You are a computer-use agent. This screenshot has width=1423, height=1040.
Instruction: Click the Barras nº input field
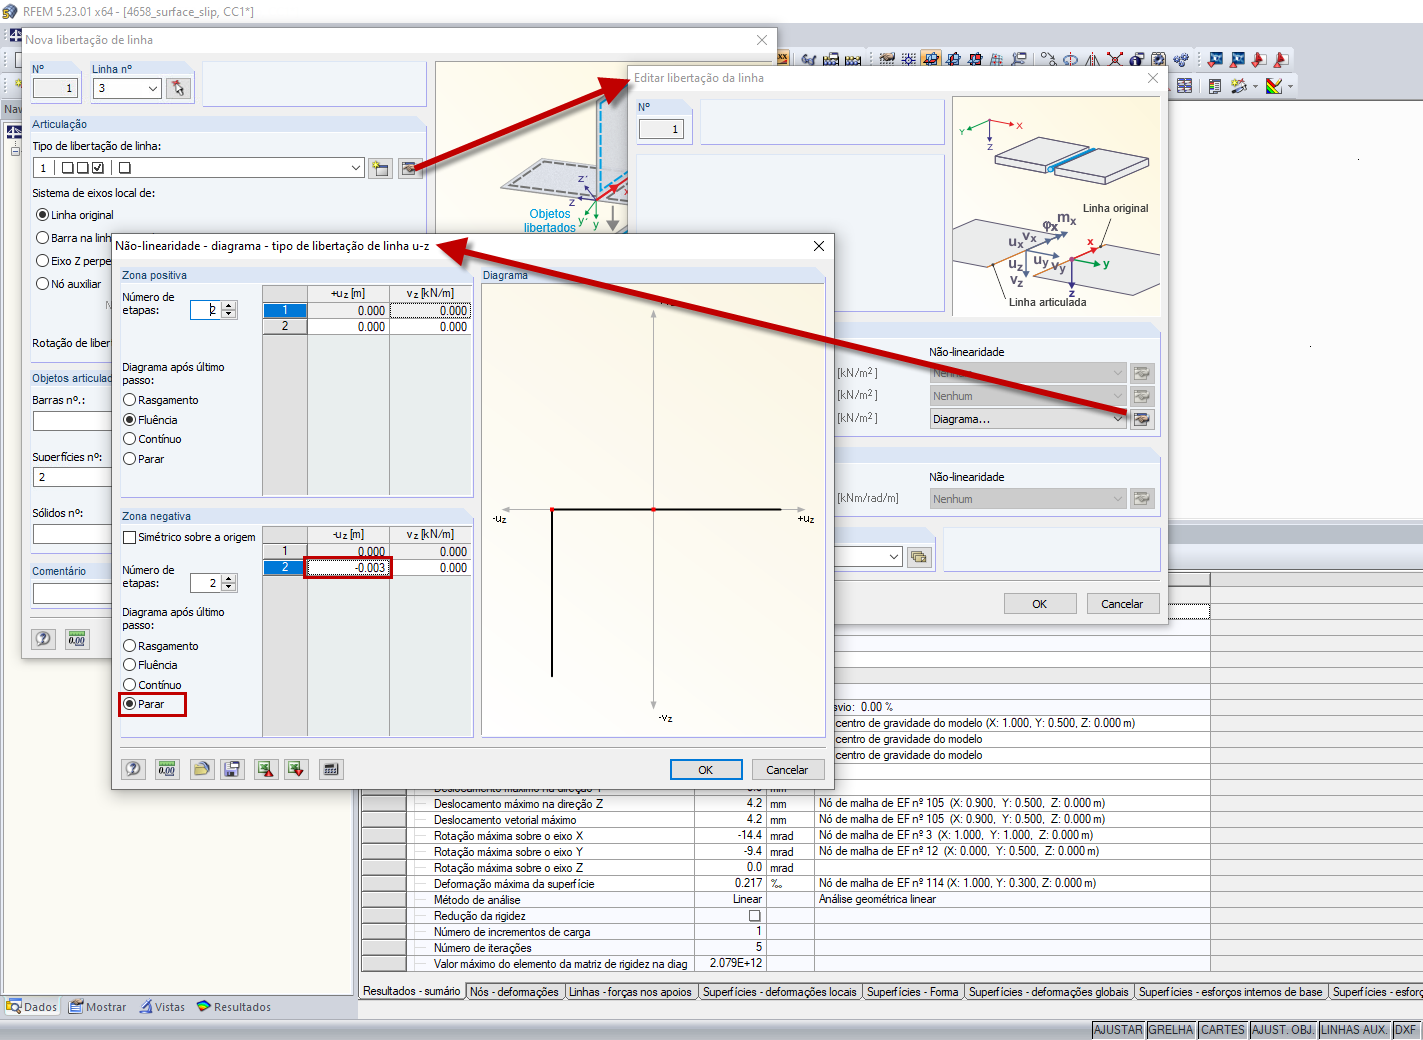click(x=72, y=420)
